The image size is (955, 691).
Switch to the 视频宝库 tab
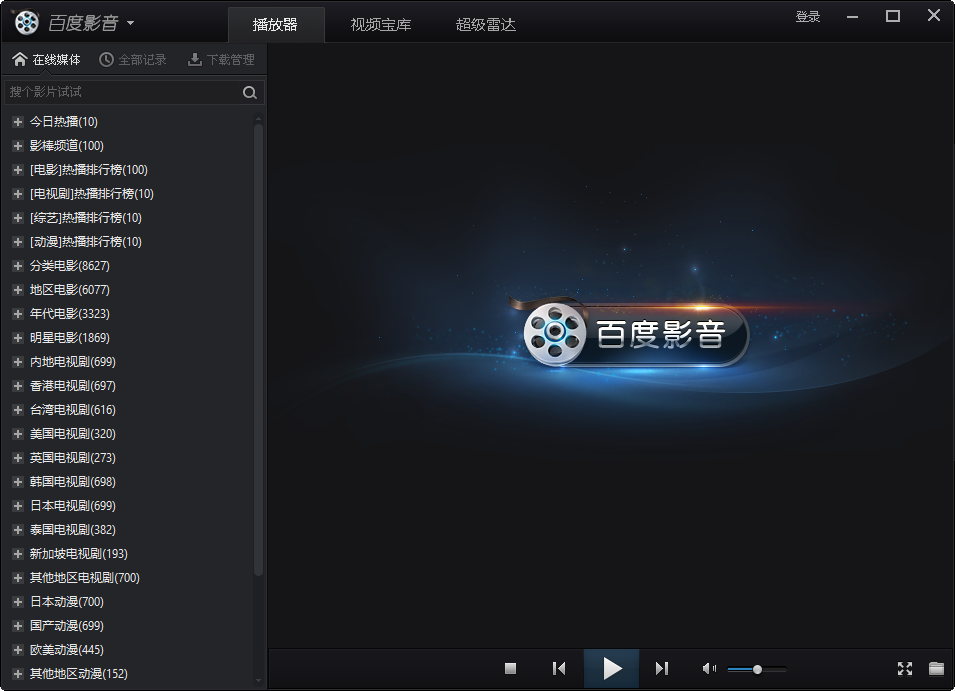[x=381, y=24]
